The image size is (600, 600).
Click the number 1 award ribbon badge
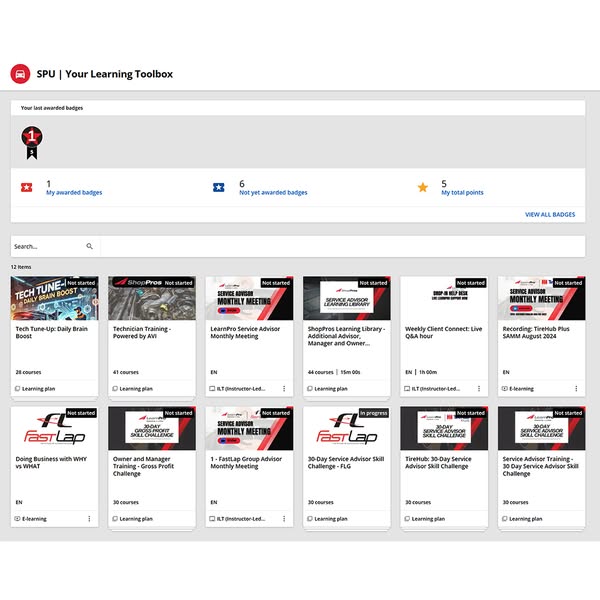click(x=31, y=138)
